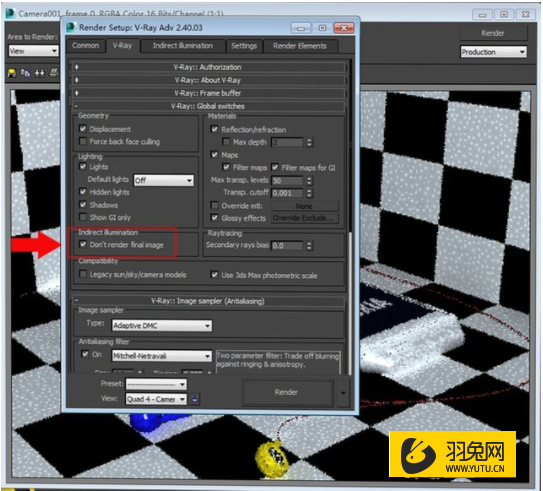Click the Clone Rendered Frame Window icon
The image size is (543, 491).
coord(39,73)
